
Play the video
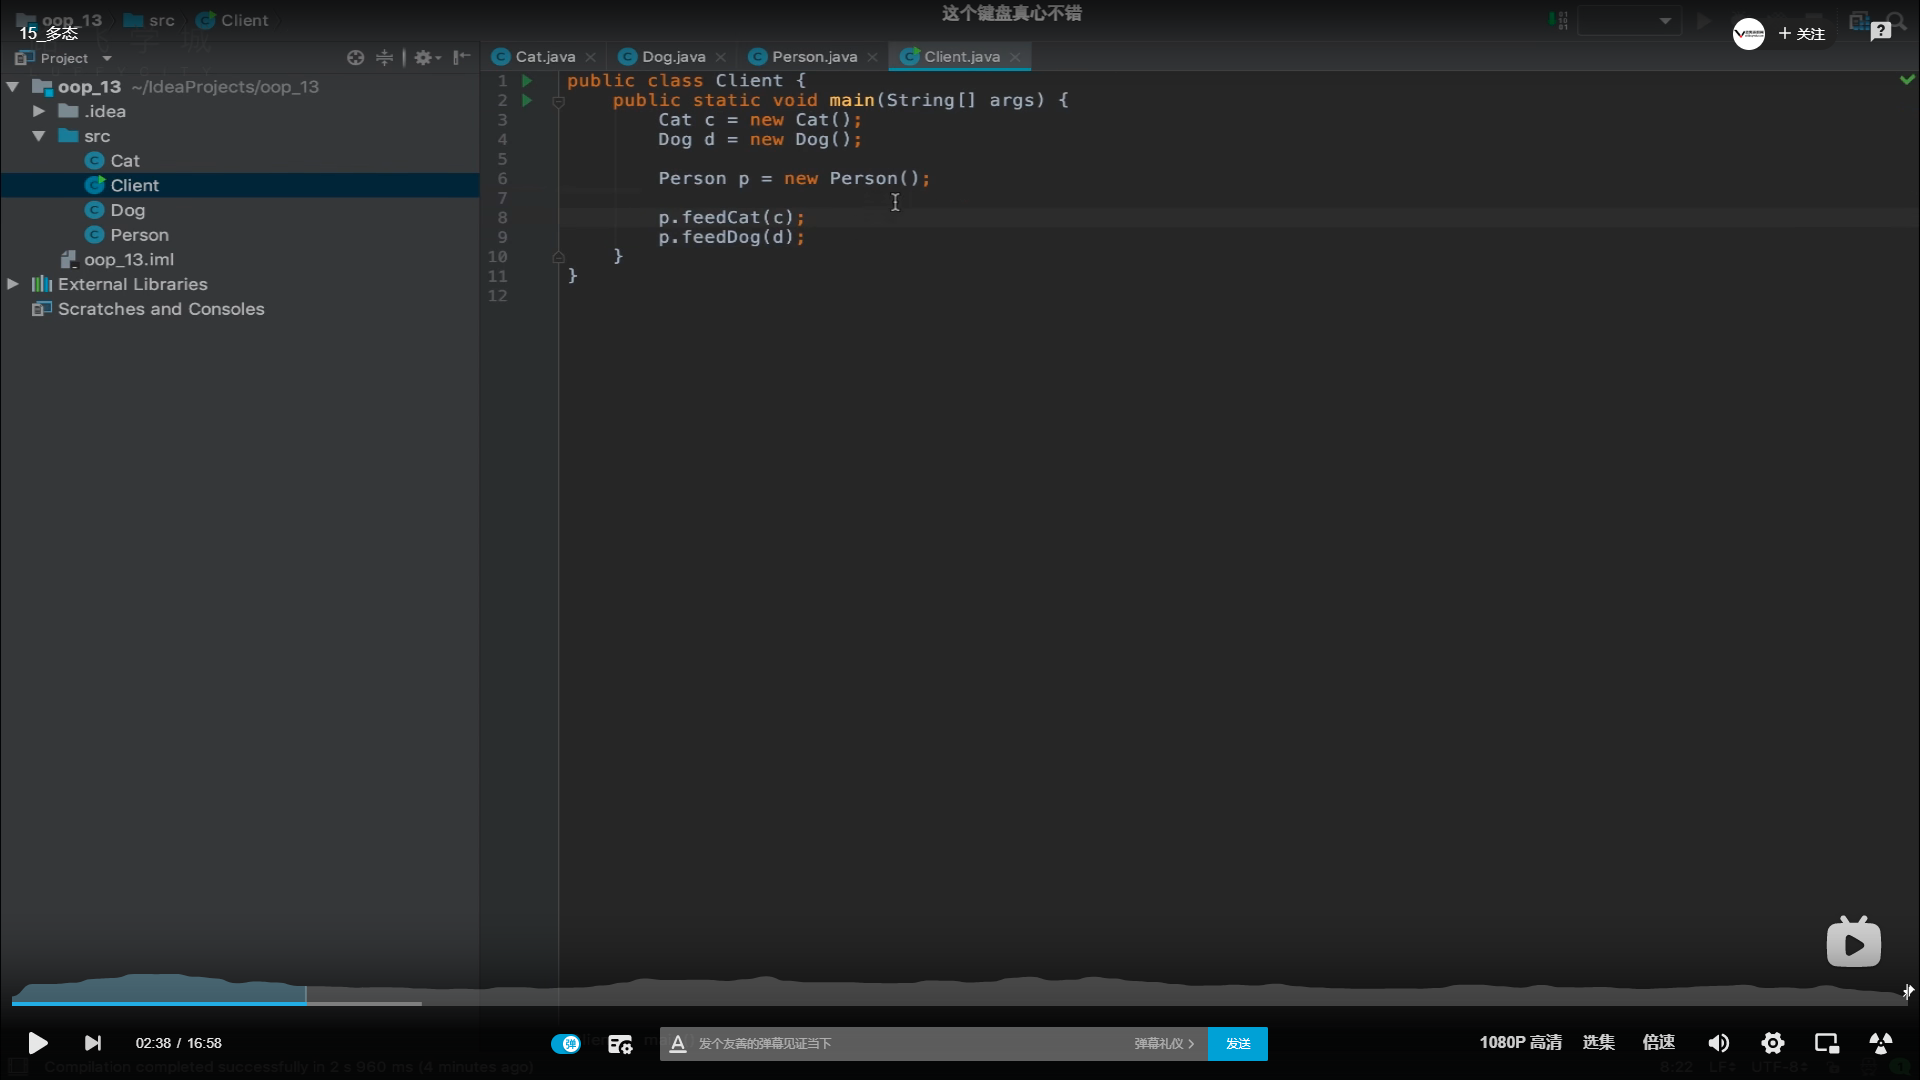point(37,1043)
